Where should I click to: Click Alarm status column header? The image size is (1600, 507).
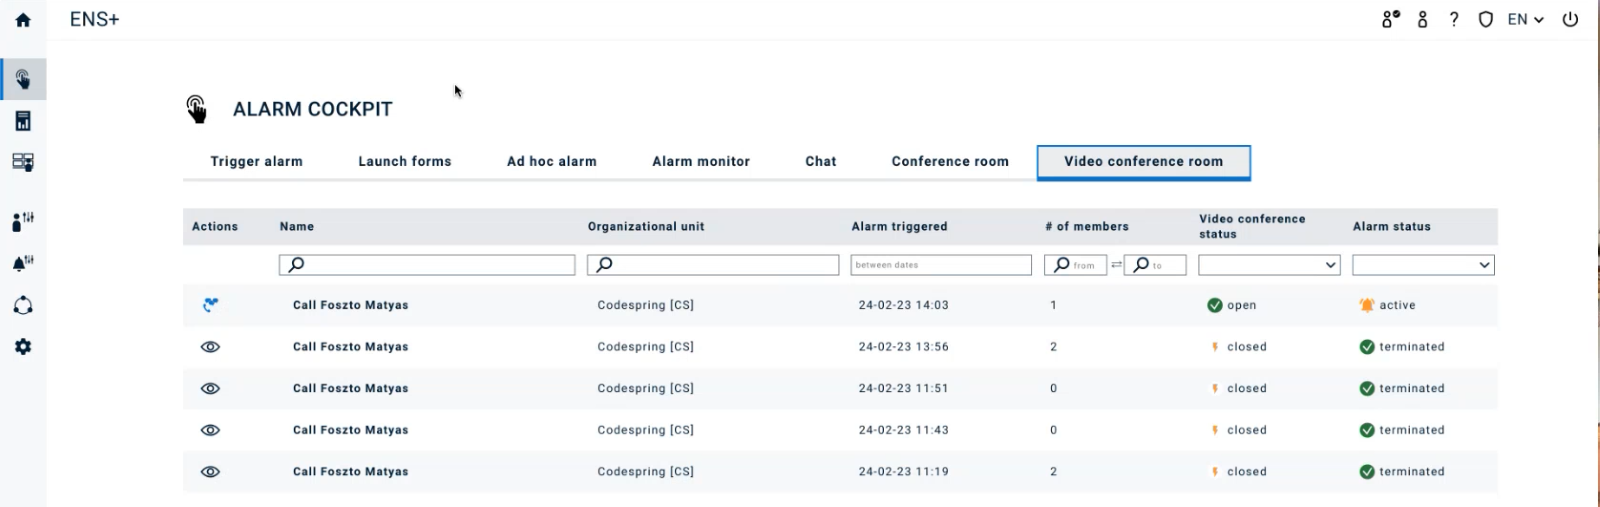click(1392, 227)
